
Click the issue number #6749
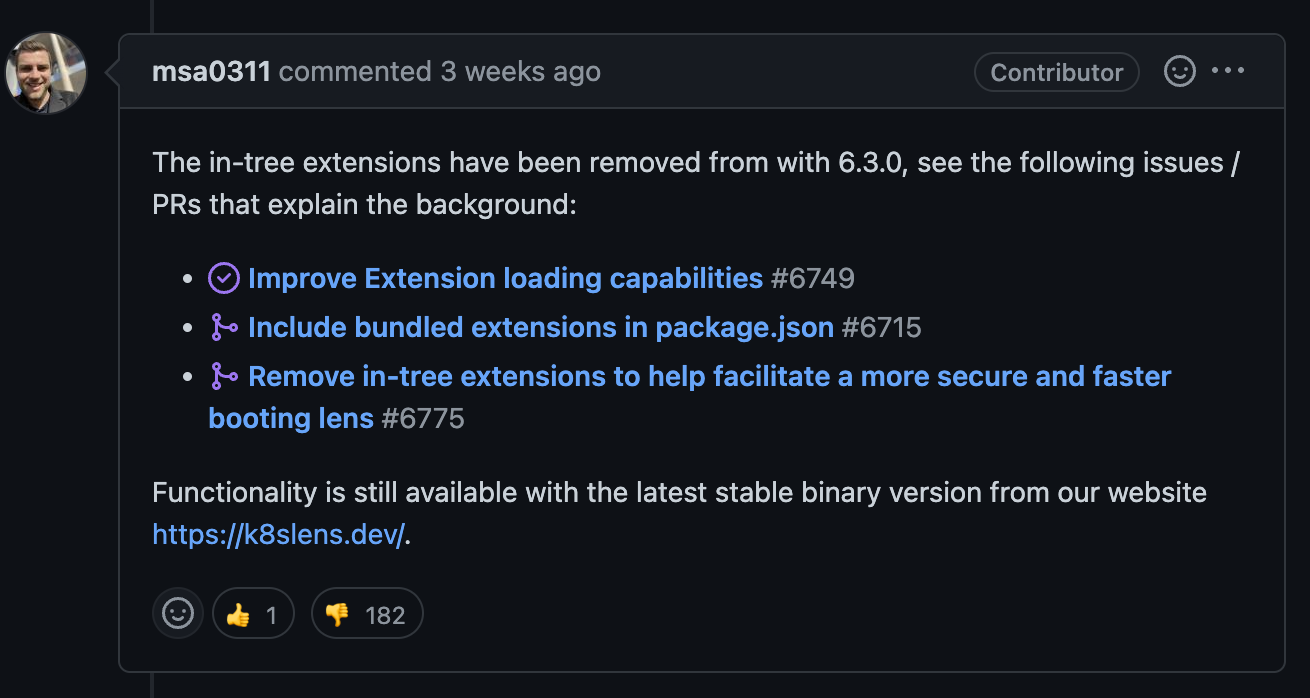click(x=813, y=278)
